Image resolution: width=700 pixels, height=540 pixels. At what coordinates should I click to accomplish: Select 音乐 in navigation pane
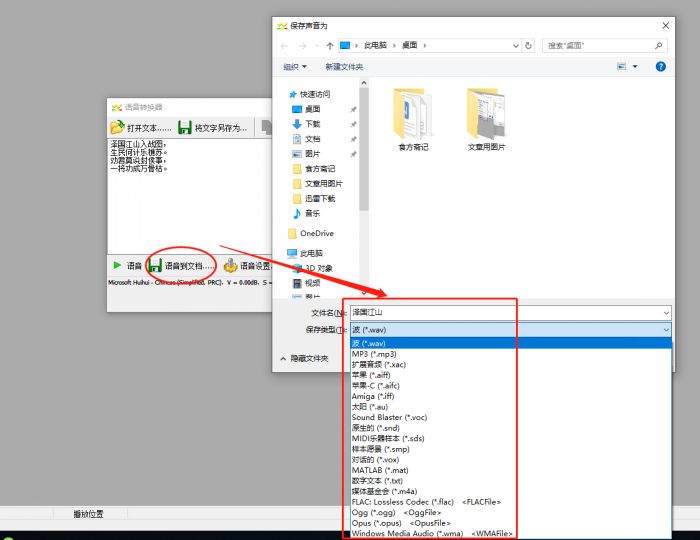click(x=312, y=213)
